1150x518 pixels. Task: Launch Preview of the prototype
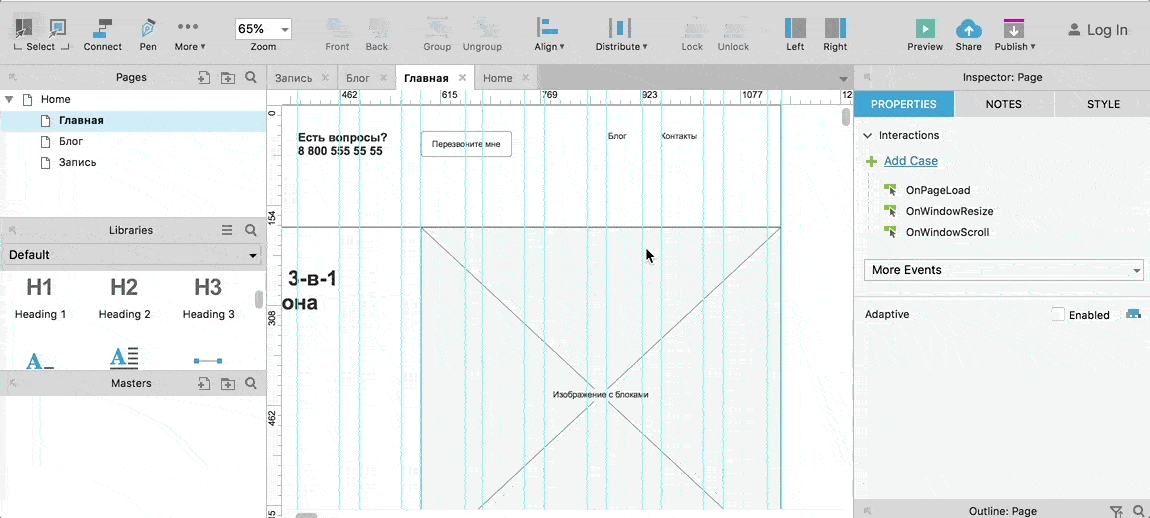tap(925, 29)
